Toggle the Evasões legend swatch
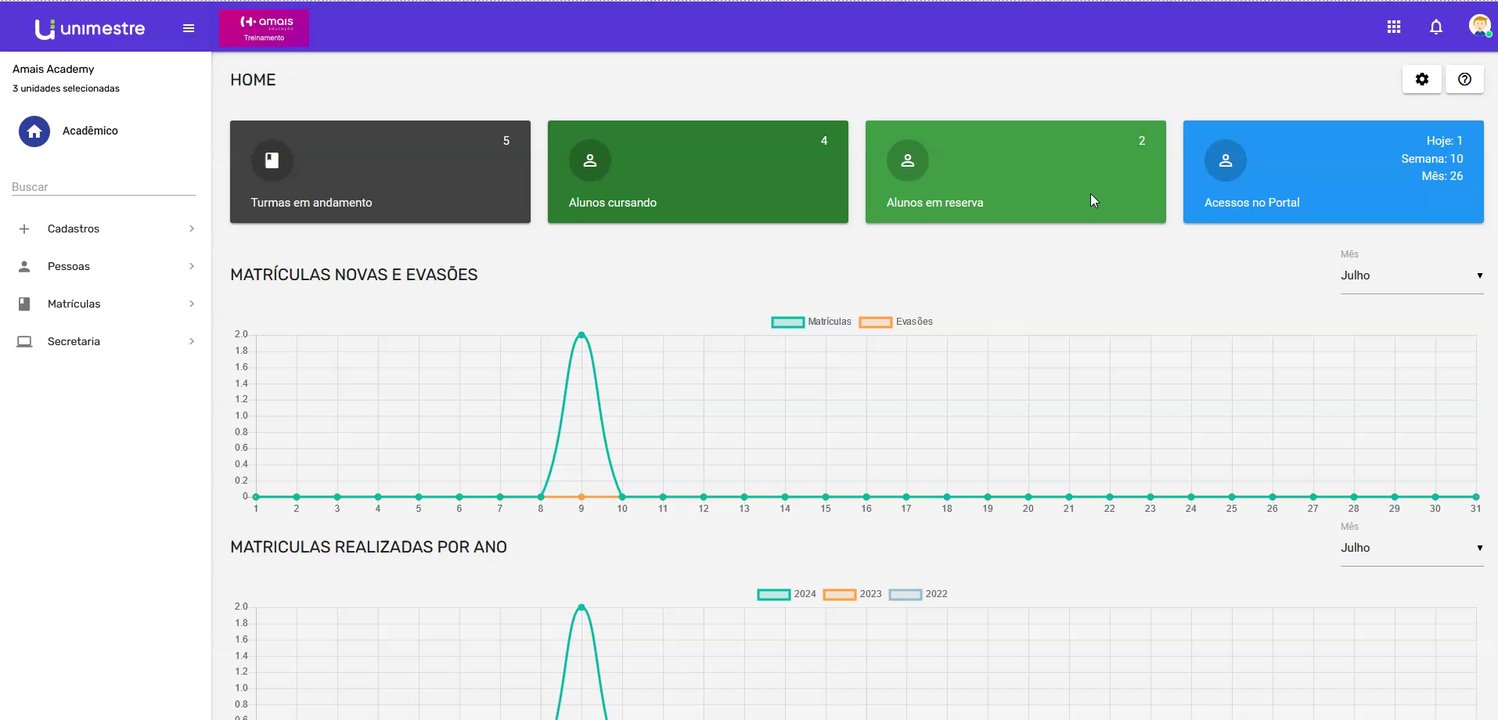Image resolution: width=1498 pixels, height=720 pixels. (x=876, y=322)
